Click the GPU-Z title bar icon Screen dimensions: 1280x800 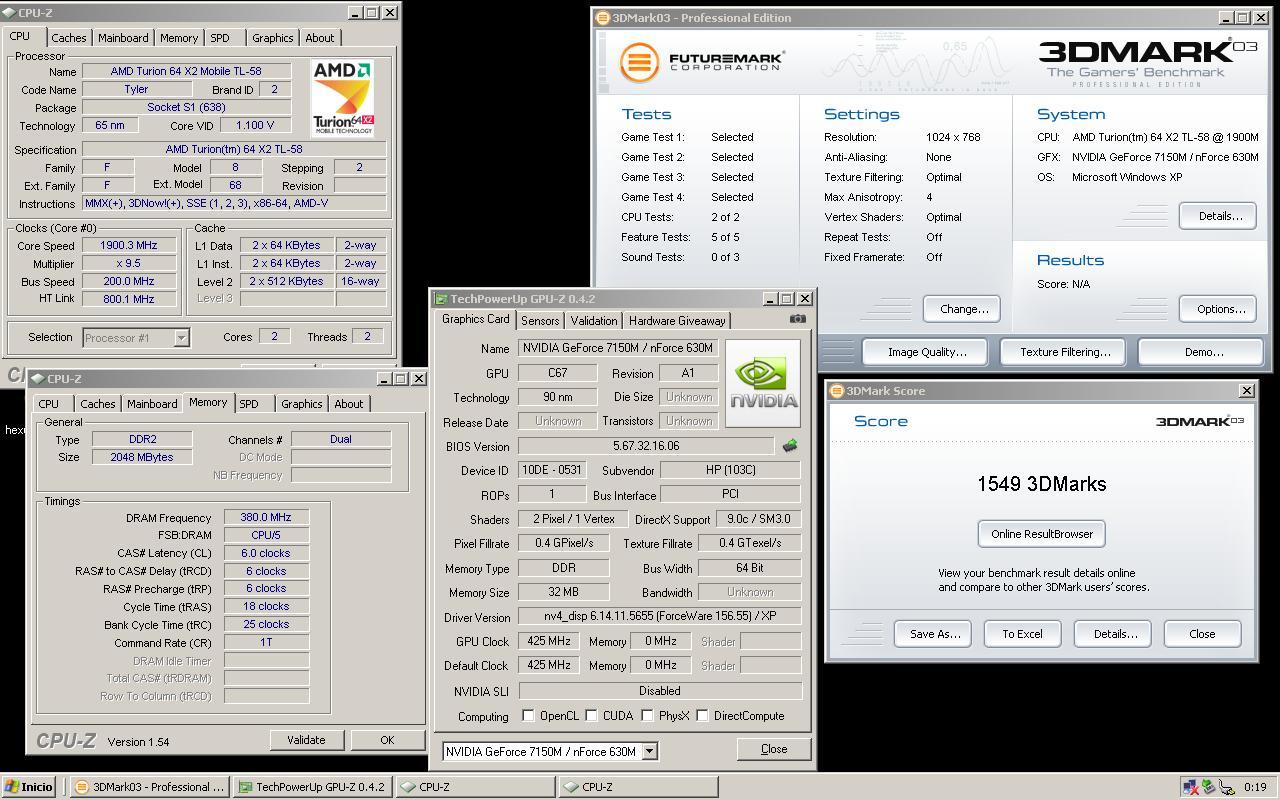coord(441,299)
